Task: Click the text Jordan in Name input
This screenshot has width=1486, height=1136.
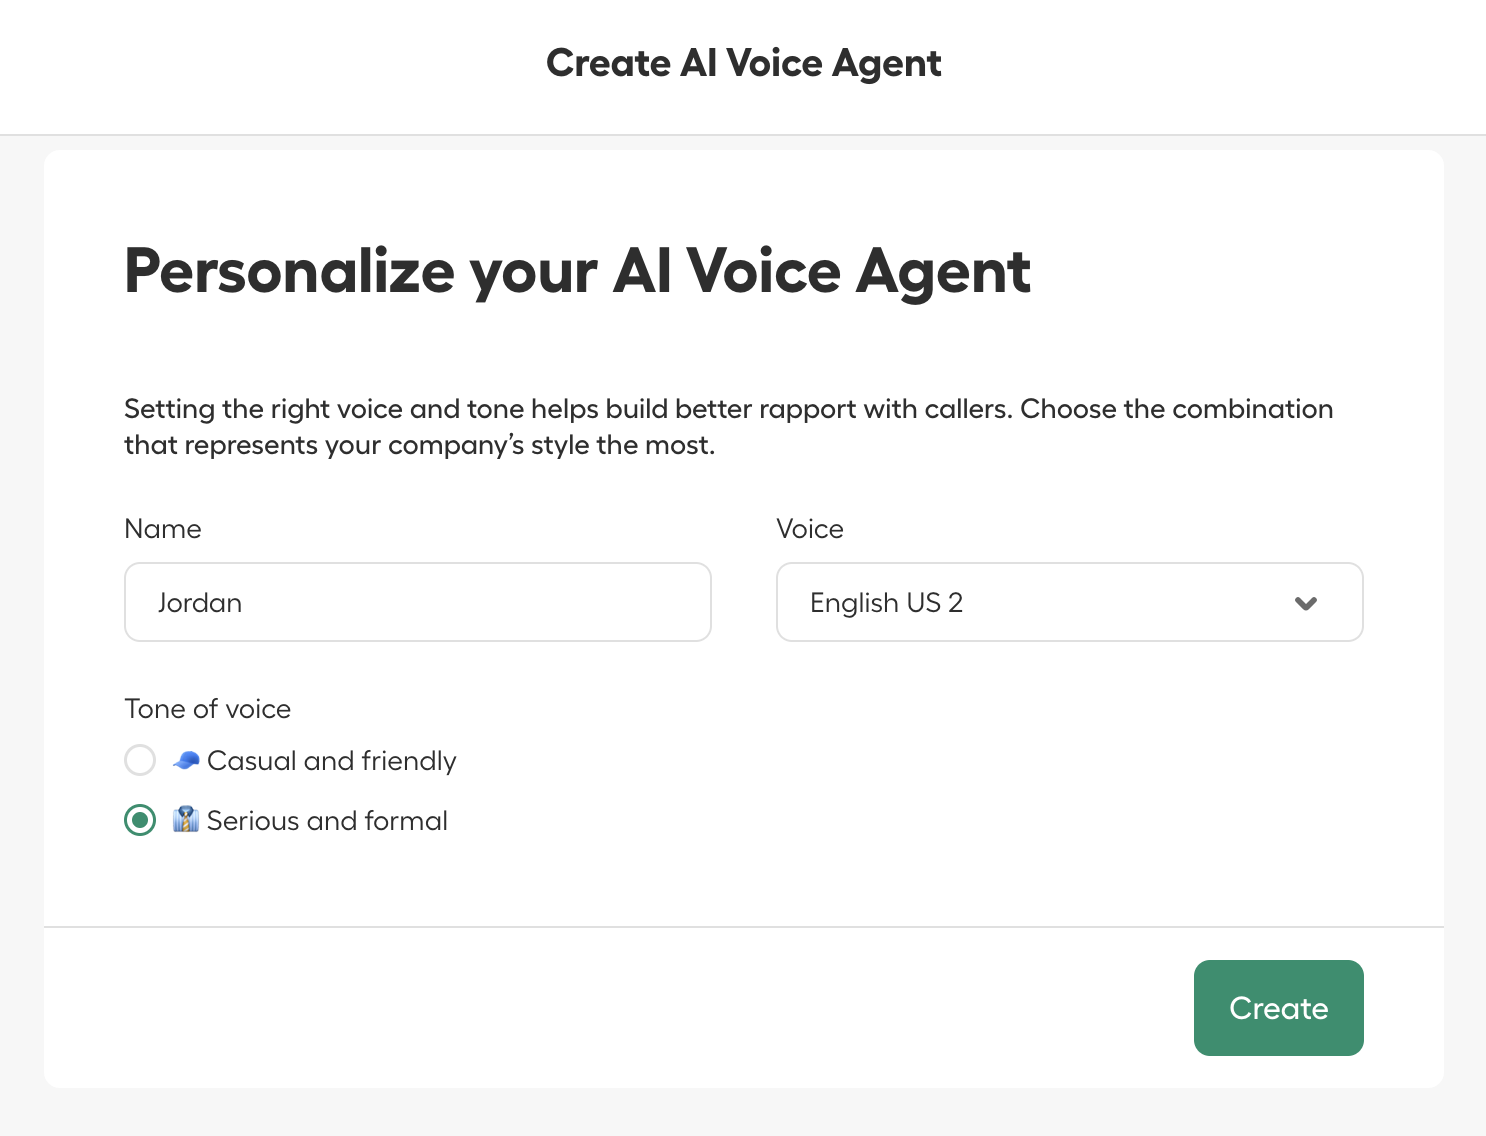Action: point(200,603)
